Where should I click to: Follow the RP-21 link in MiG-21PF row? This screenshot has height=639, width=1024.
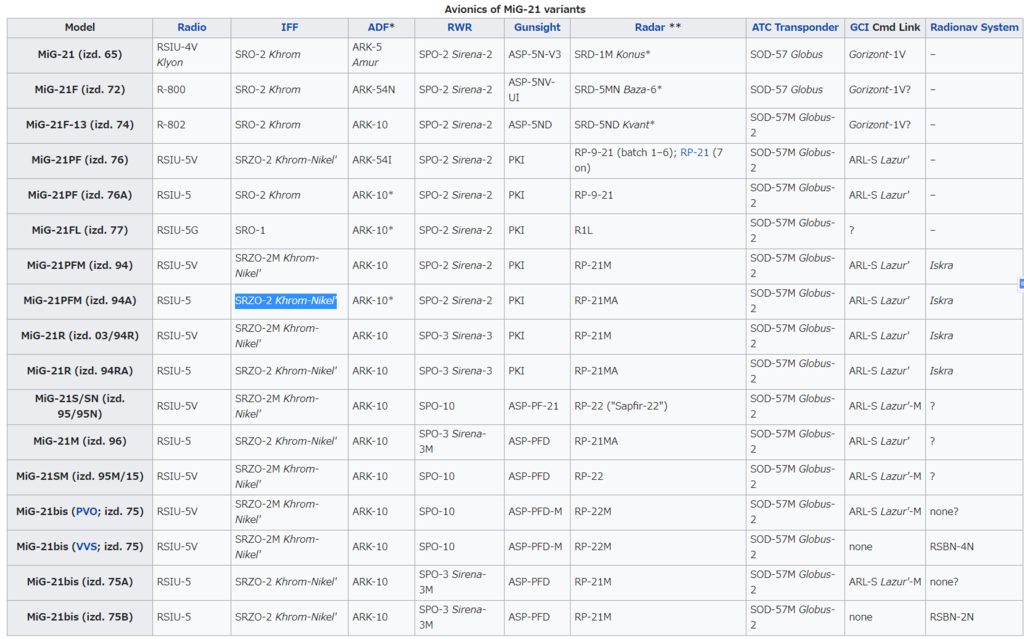(694, 153)
